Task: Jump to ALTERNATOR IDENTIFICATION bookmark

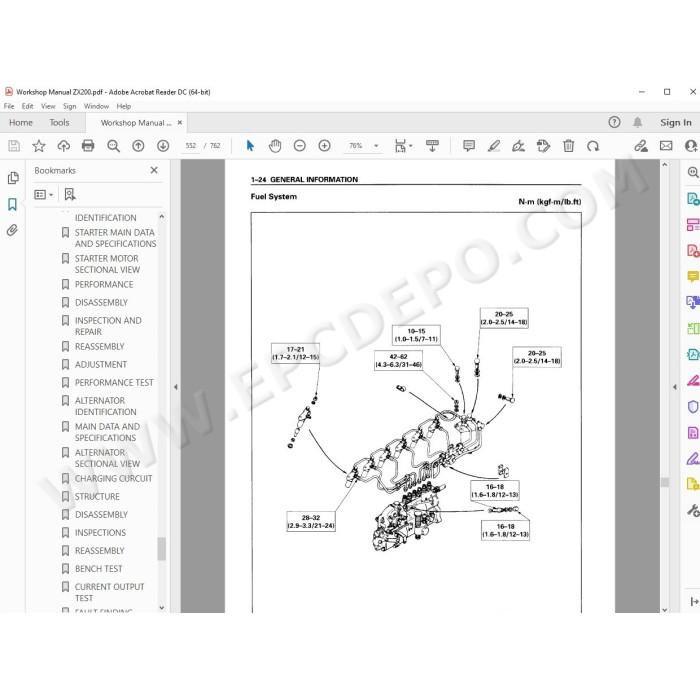Action: click(105, 406)
